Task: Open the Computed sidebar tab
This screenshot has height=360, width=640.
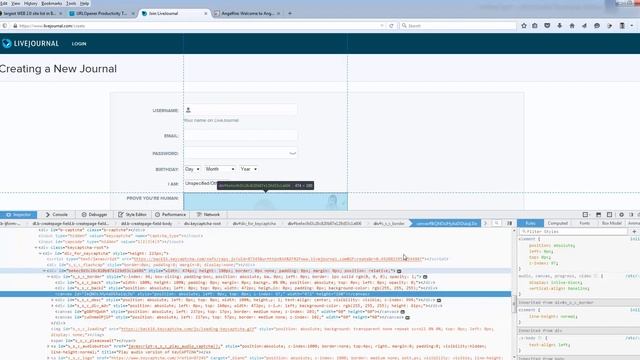Action: (x=558, y=223)
